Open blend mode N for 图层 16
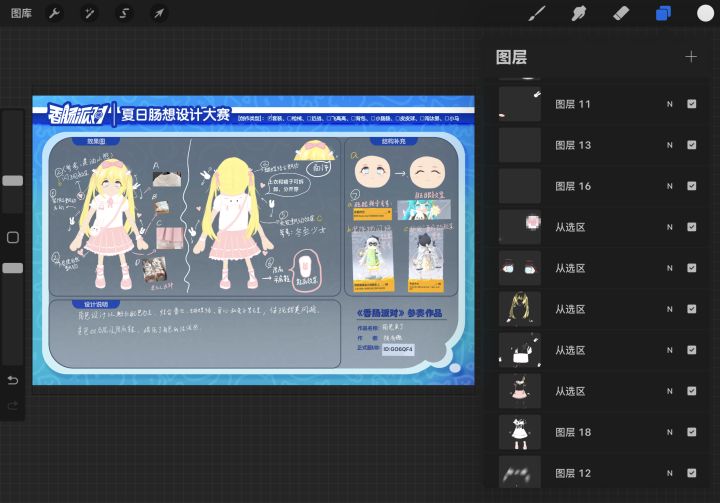The height and width of the screenshot is (503, 720). tap(669, 186)
